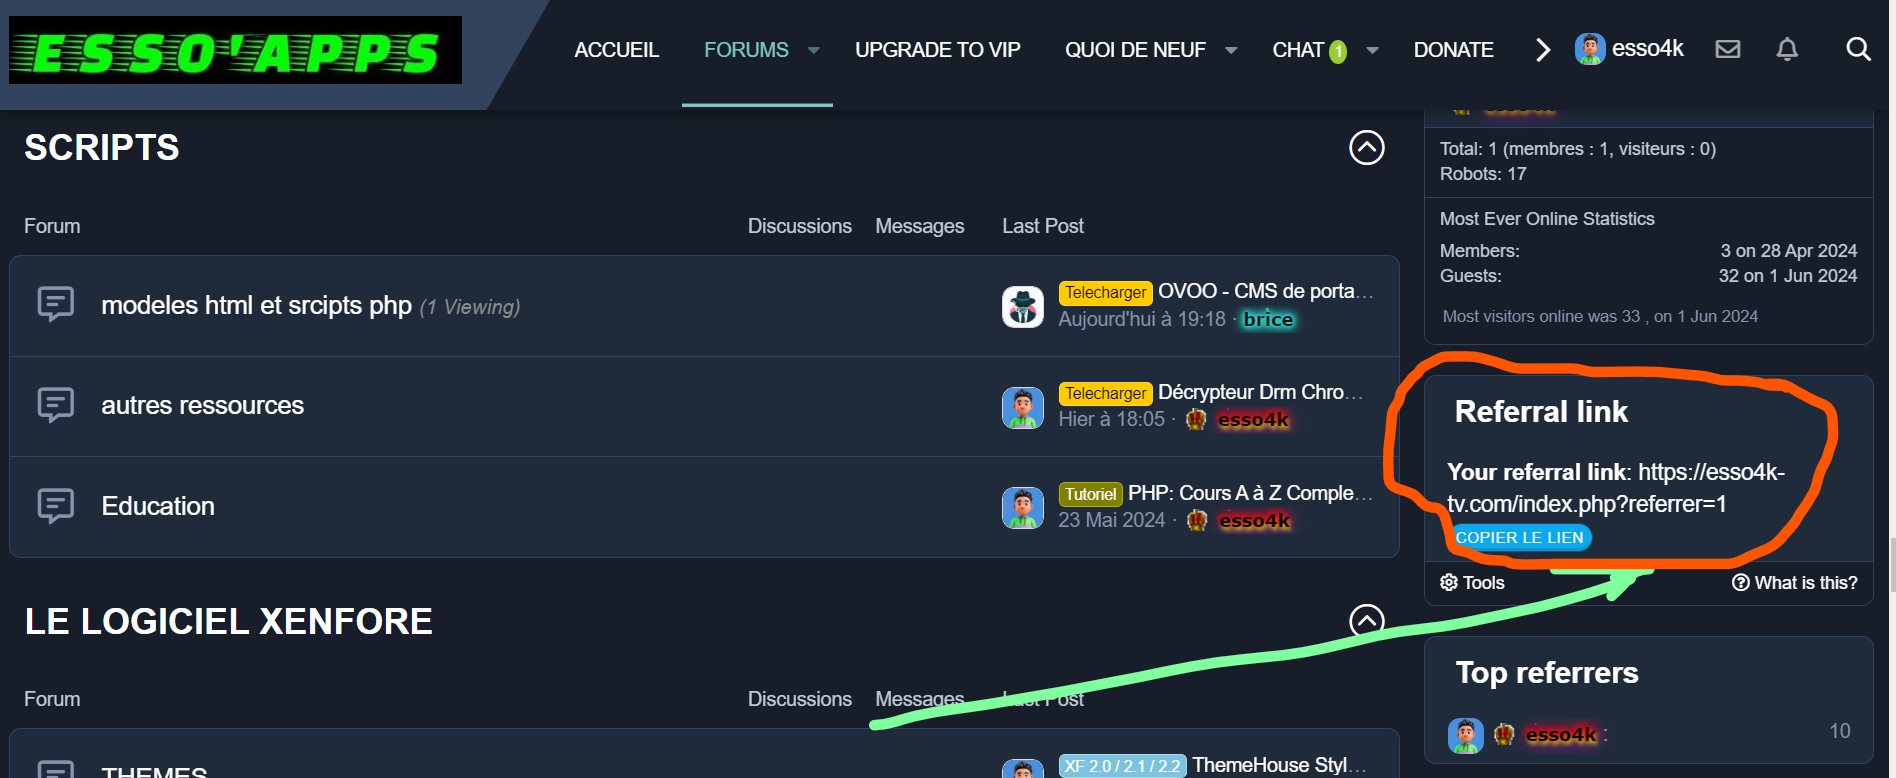The width and height of the screenshot is (1896, 778).
Task: Click the Education forum speech-bubble icon
Action: (56, 506)
